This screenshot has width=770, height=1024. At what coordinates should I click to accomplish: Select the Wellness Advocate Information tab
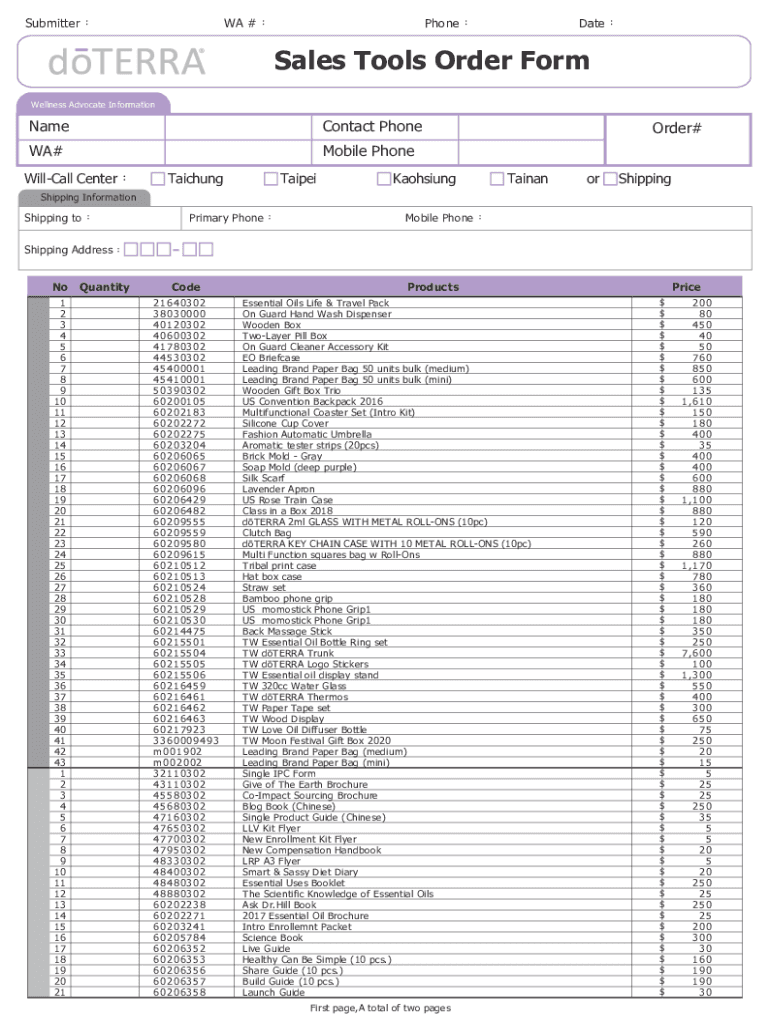pos(93,104)
